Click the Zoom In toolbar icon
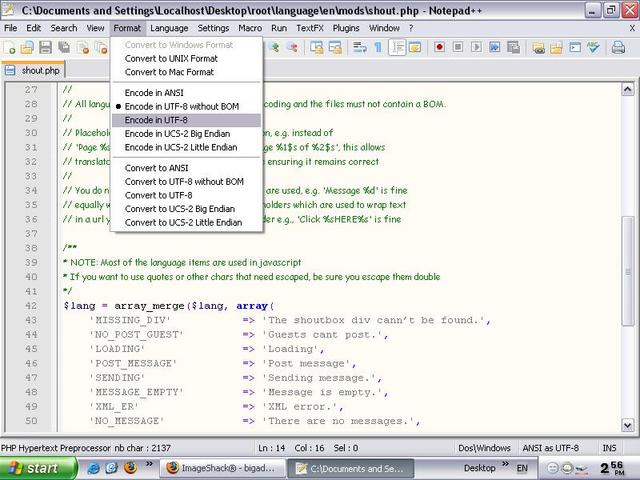Viewport: 640px width, 480px height. coord(274,48)
